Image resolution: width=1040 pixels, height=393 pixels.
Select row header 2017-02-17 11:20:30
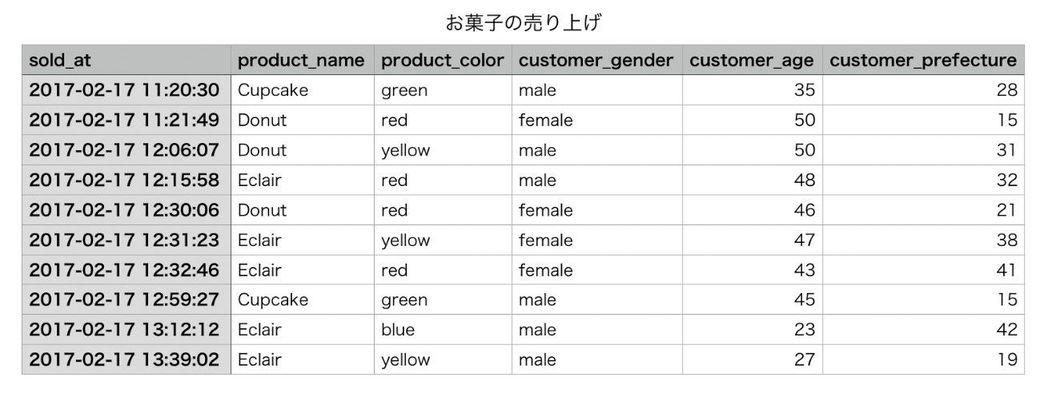click(126, 90)
